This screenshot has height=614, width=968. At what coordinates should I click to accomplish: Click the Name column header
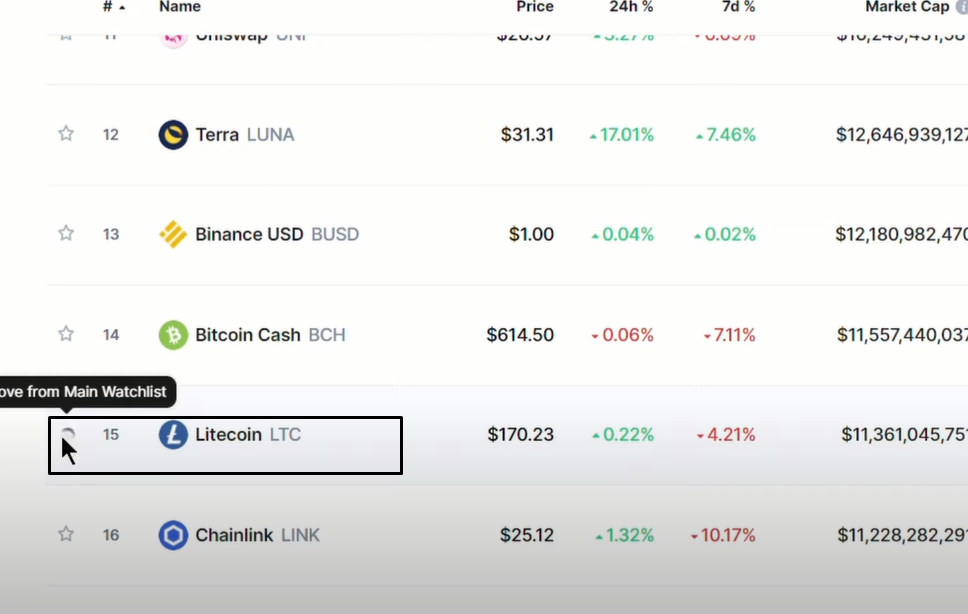(x=180, y=7)
